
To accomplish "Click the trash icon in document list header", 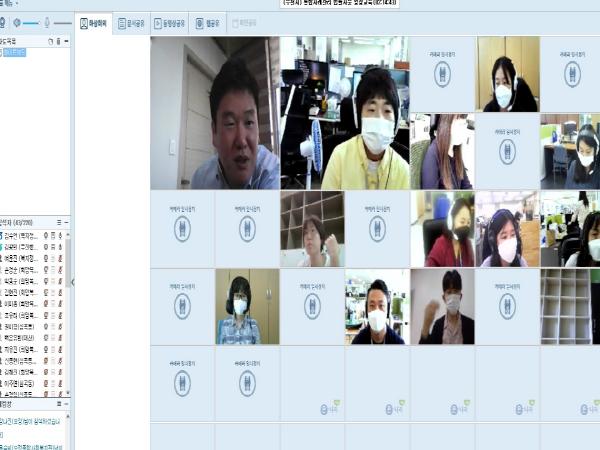I will click(x=59, y=41).
